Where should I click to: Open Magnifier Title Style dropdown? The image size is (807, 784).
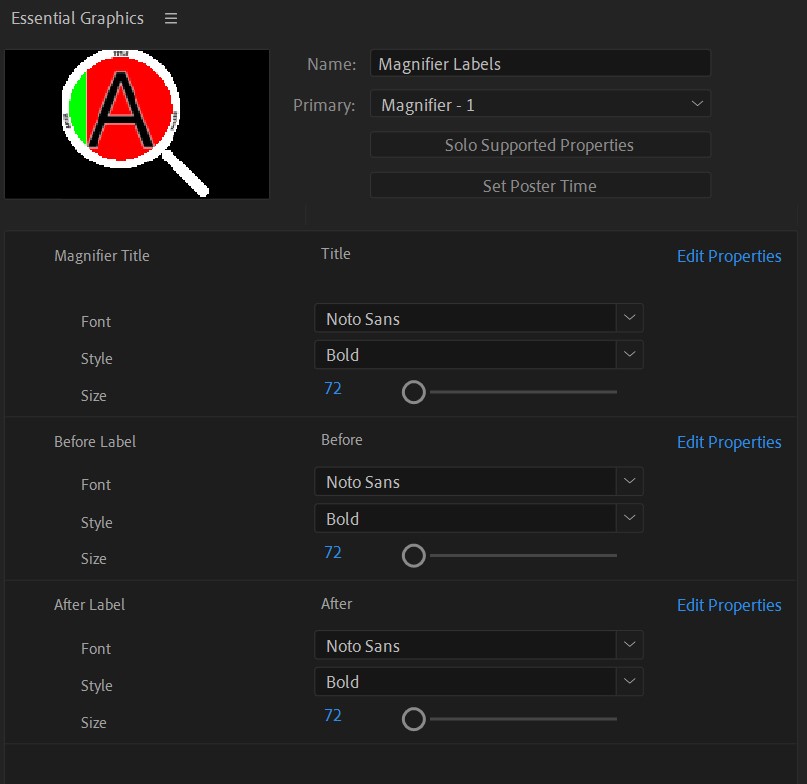point(478,355)
